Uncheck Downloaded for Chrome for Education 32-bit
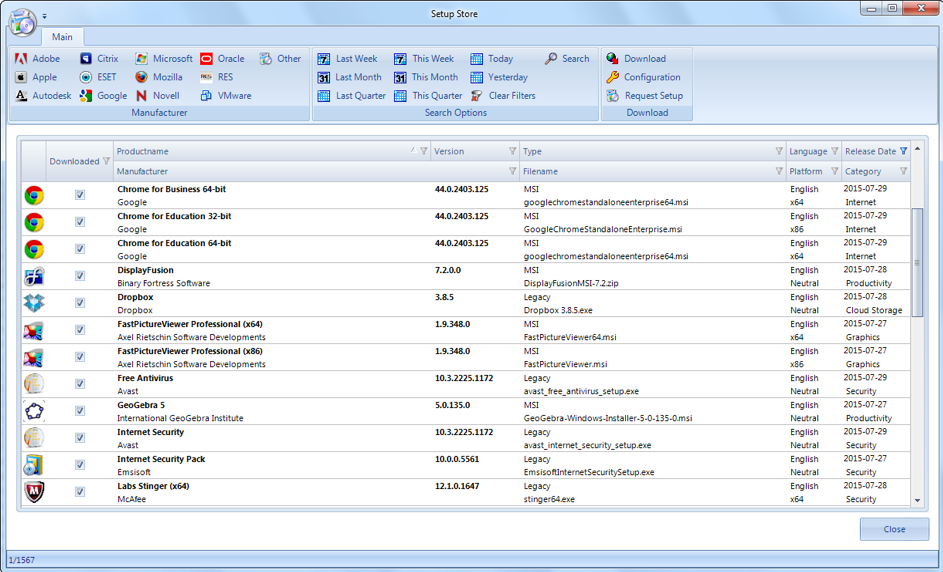 80,222
